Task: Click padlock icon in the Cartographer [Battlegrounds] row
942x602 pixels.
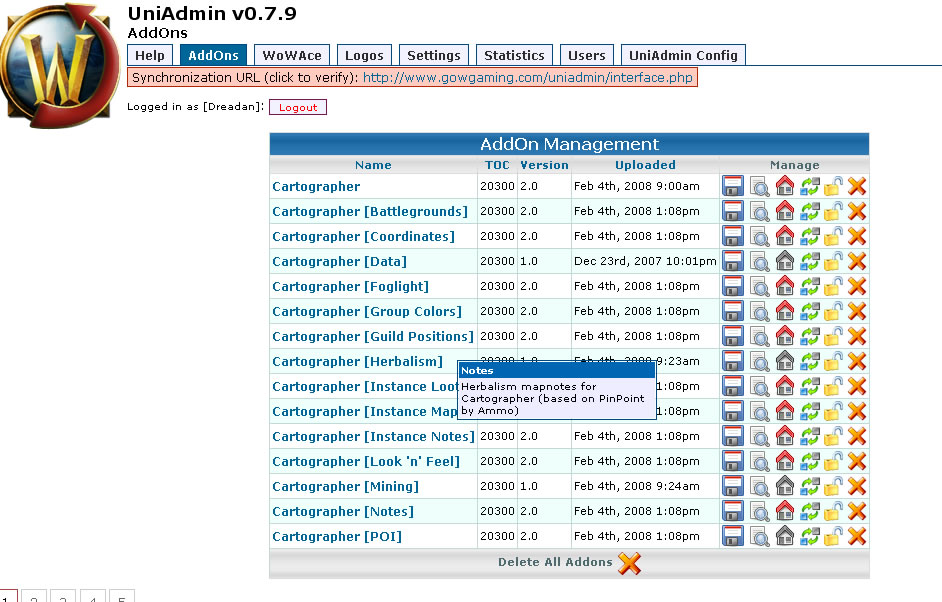Action: click(833, 211)
